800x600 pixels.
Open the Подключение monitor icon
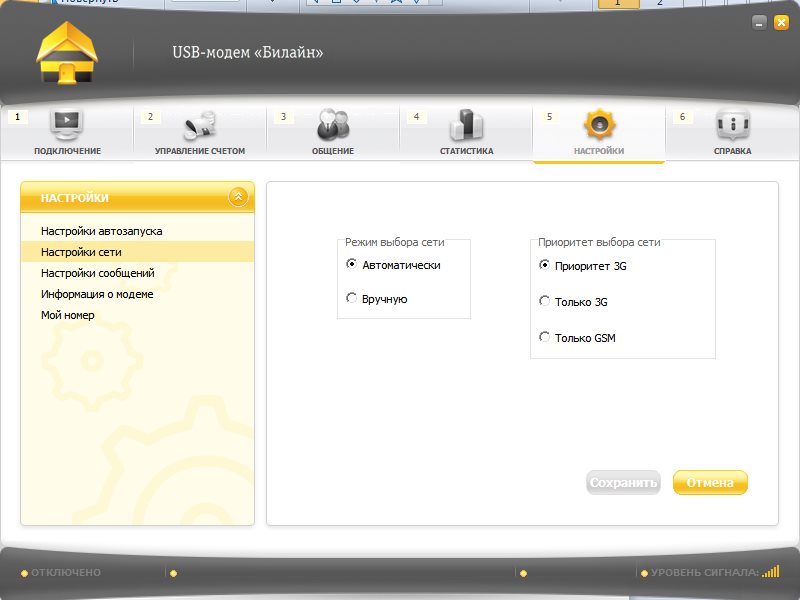[67, 125]
